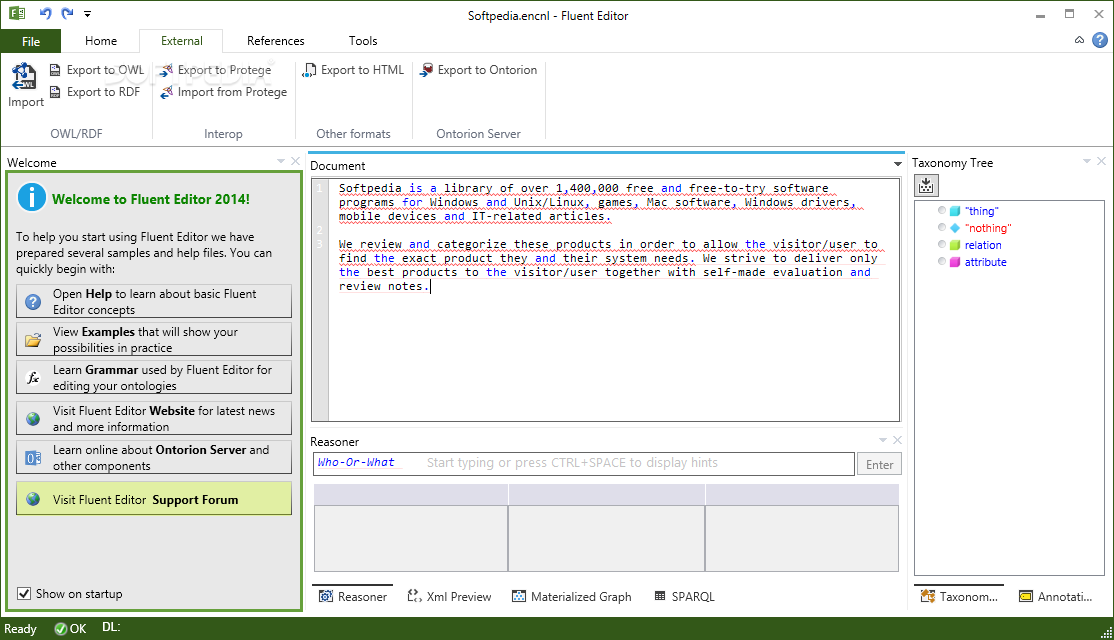This screenshot has width=1114, height=640.
Task: Expand the circle next to relation
Action: (x=941, y=244)
